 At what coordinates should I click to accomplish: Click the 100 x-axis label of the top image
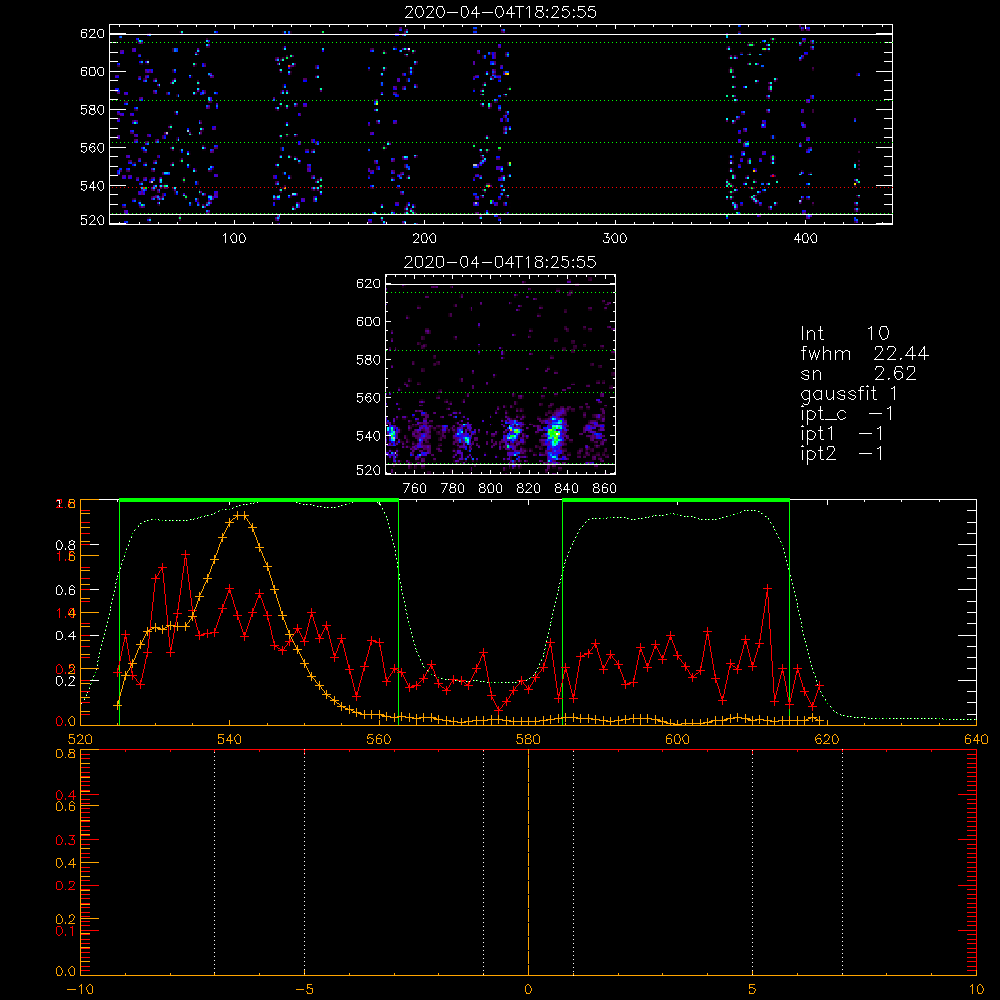[x=234, y=239]
